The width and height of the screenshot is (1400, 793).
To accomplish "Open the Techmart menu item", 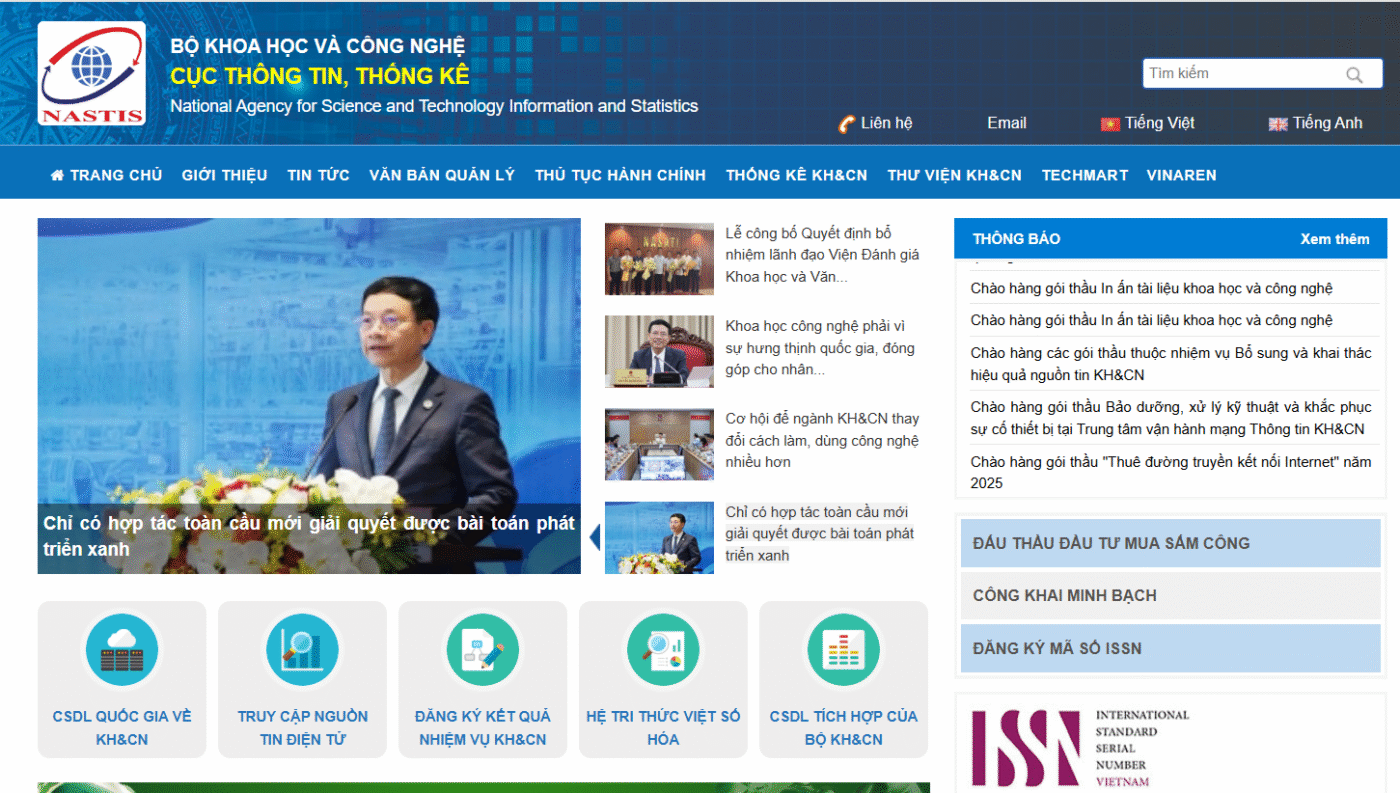I will point(1084,175).
